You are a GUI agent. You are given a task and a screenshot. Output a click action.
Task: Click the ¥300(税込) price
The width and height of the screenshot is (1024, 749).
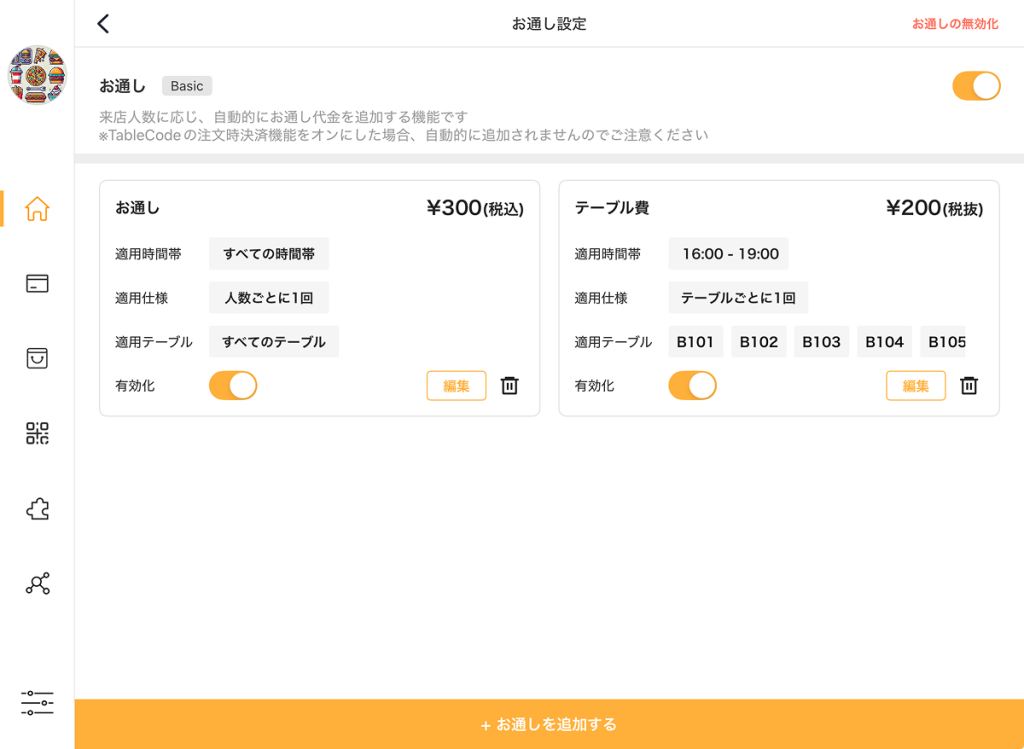coord(475,208)
